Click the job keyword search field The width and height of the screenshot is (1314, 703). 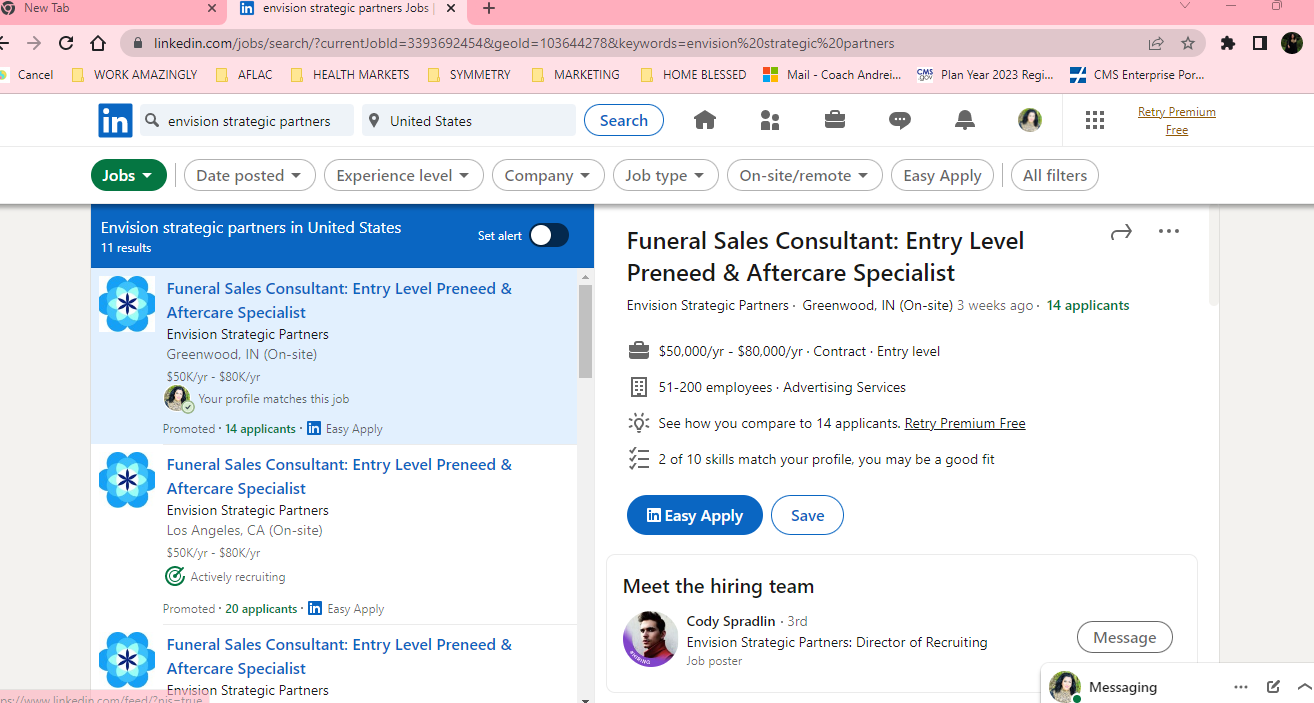coord(247,120)
